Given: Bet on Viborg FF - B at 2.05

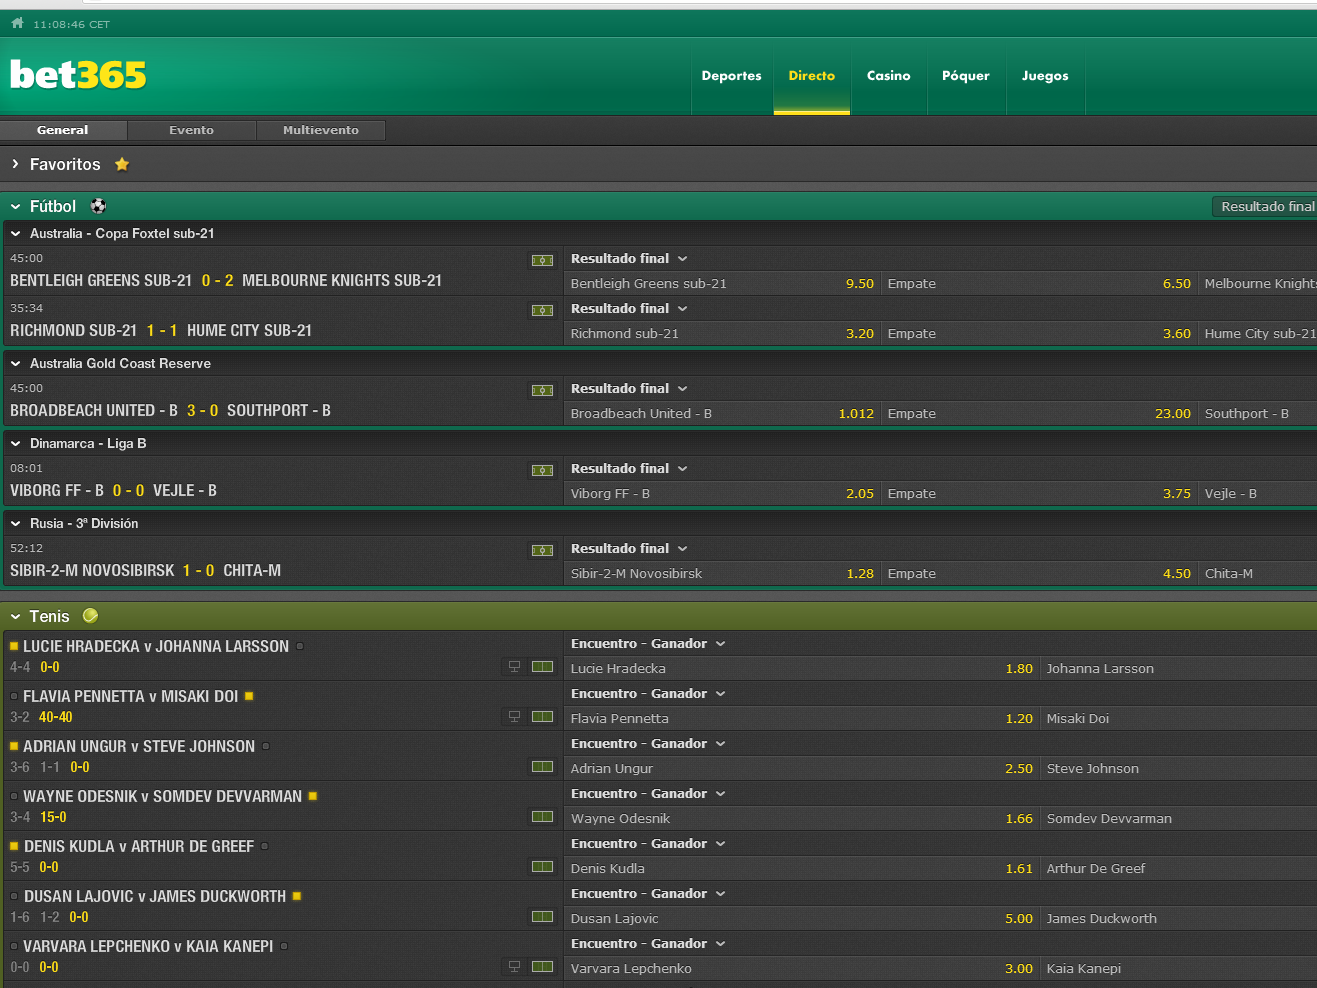Looking at the screenshot, I should pyautogui.click(x=722, y=493).
